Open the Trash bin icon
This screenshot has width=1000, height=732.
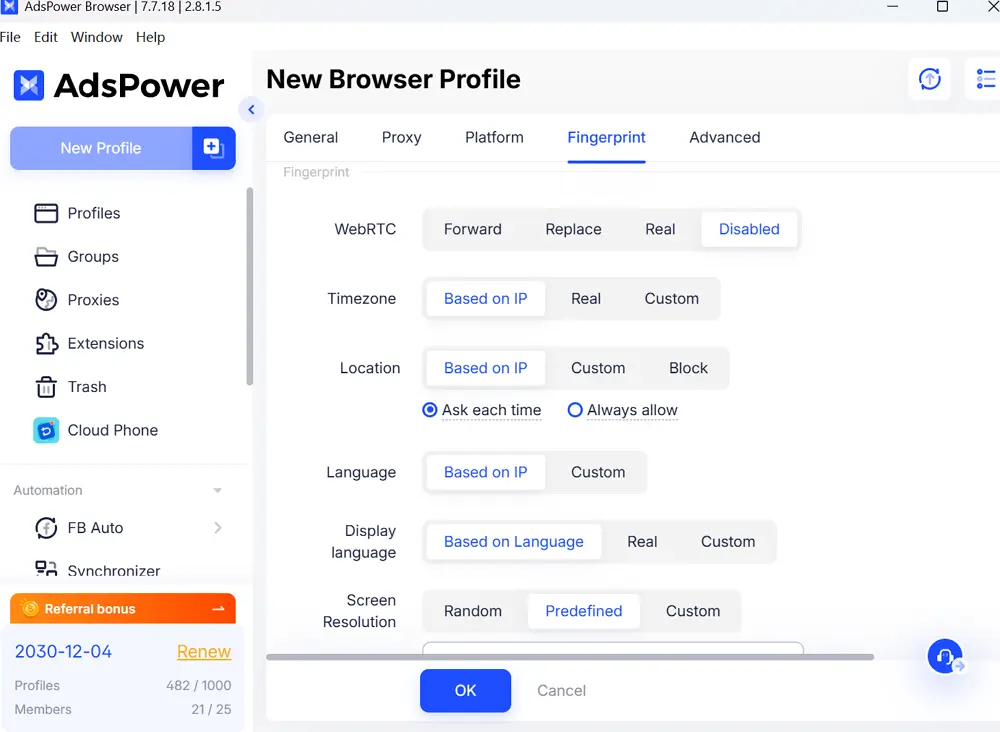pyautogui.click(x=46, y=387)
